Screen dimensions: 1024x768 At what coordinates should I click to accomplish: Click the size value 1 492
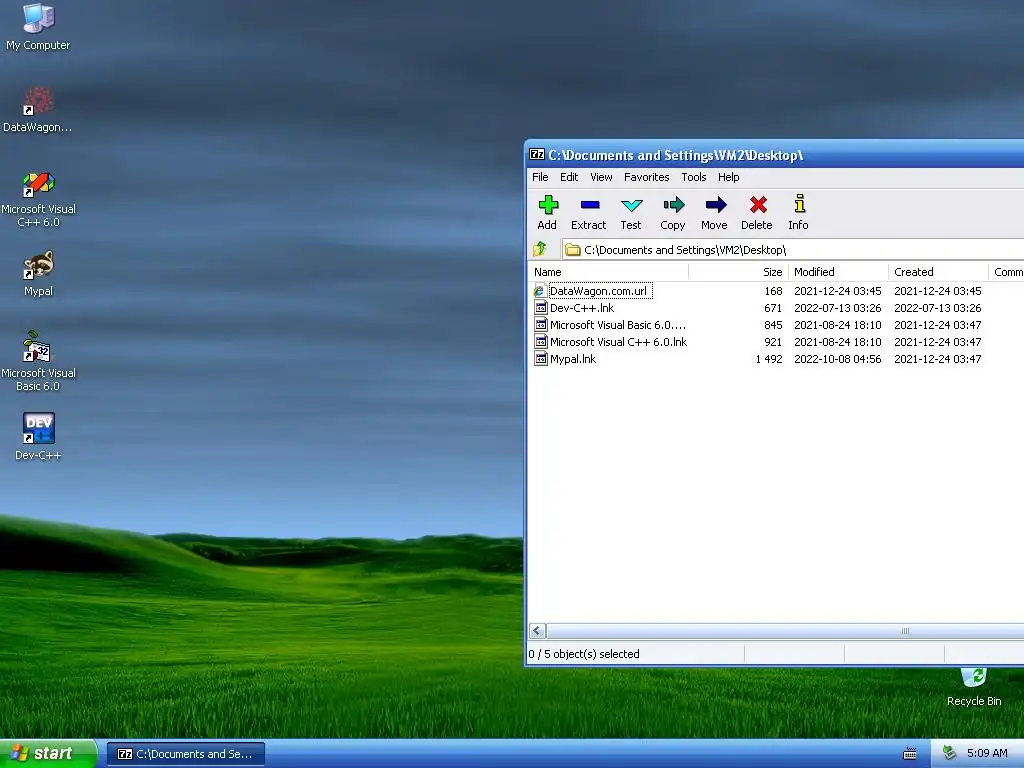pos(769,359)
